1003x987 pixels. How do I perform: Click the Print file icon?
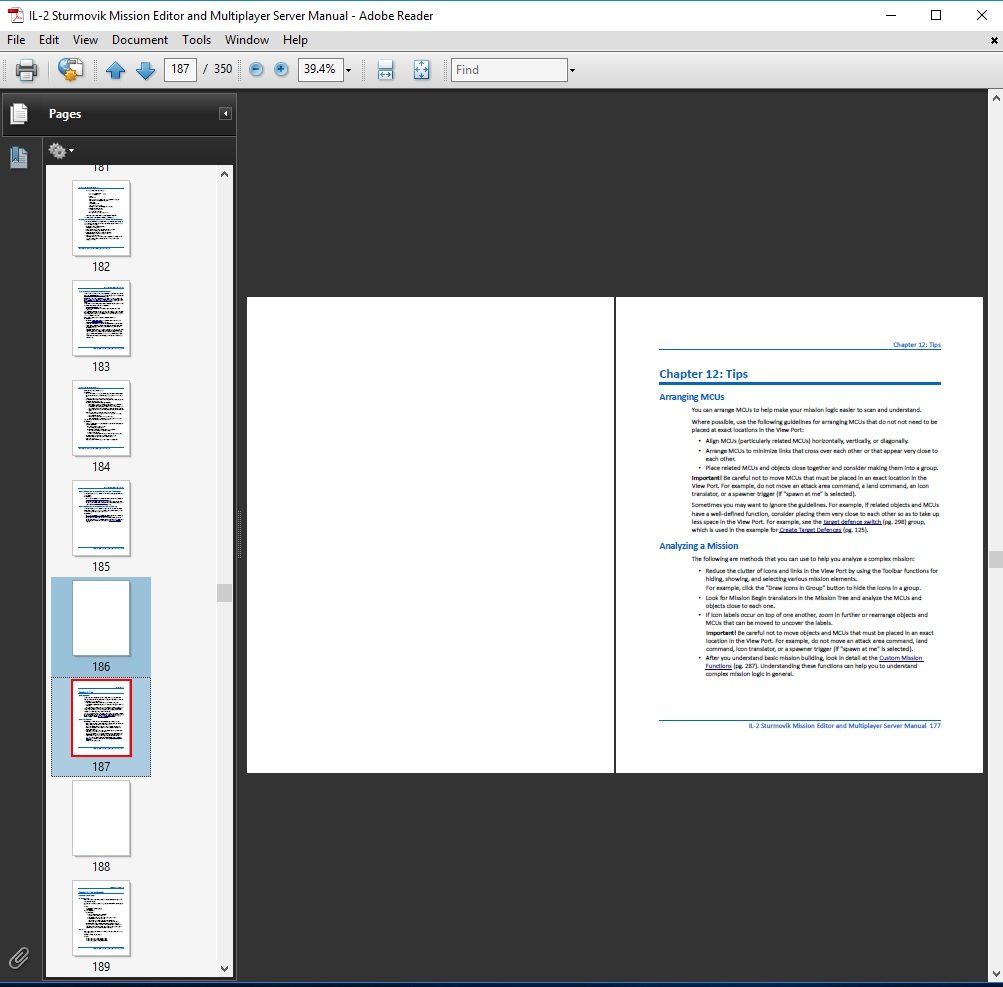pyautogui.click(x=26, y=70)
